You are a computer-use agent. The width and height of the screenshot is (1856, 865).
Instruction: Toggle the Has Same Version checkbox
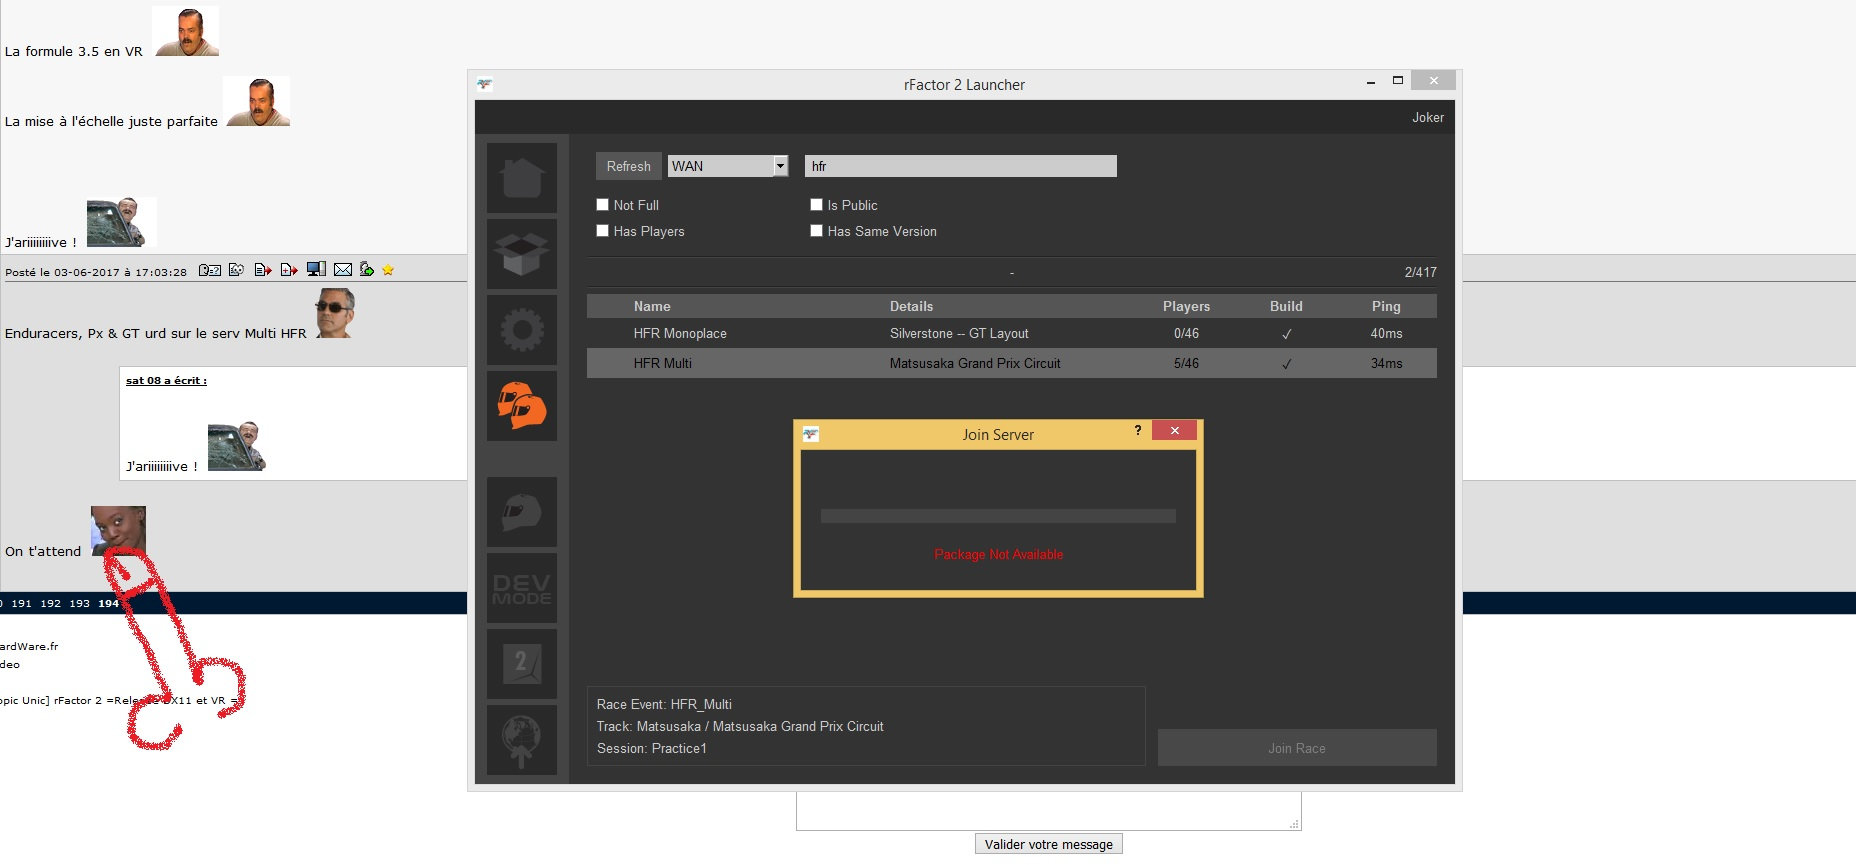(816, 230)
